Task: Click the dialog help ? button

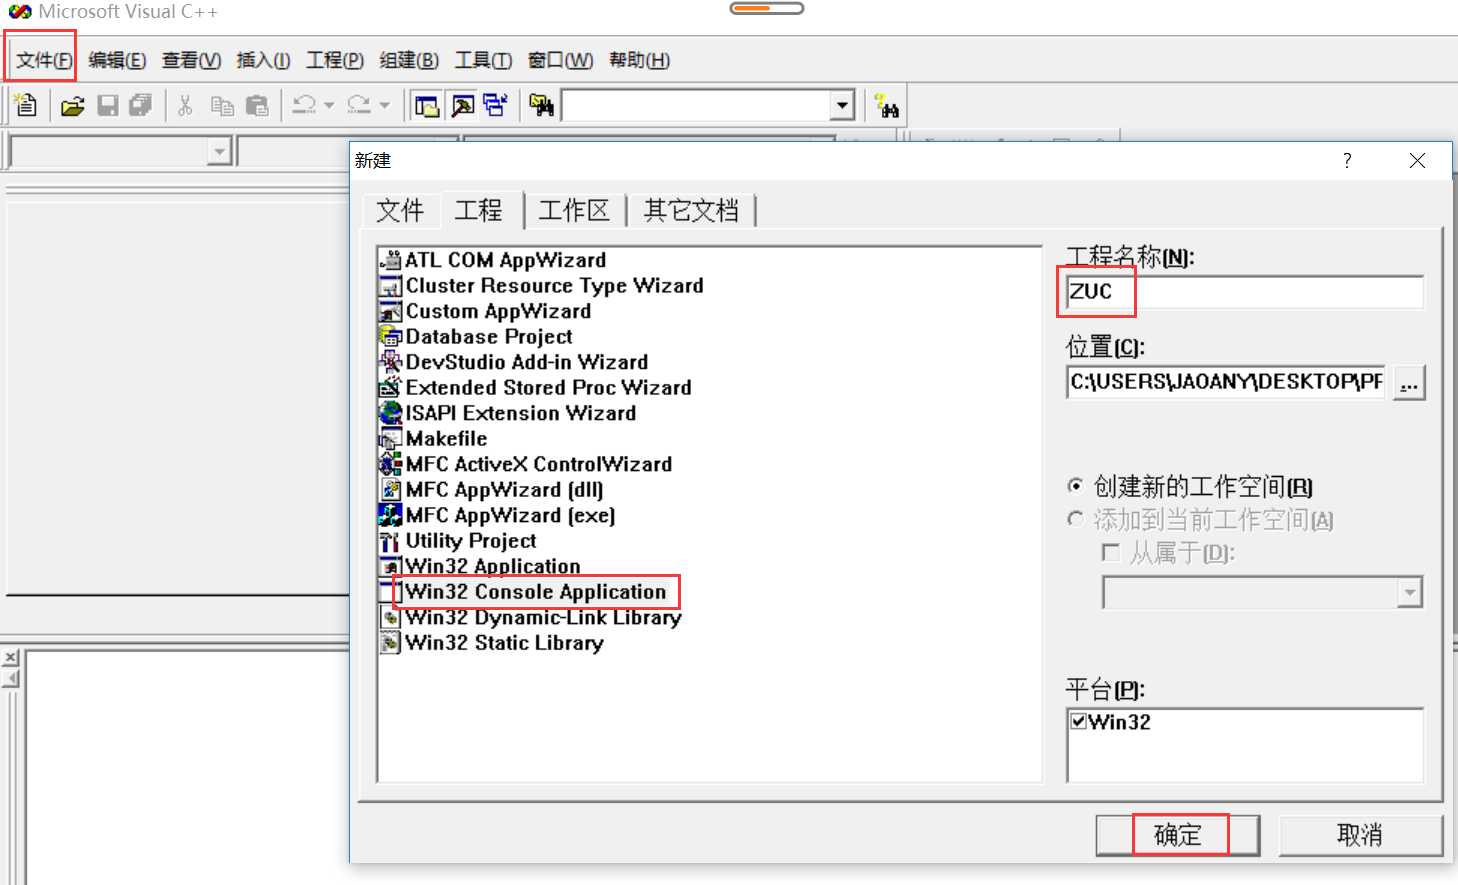Action: pyautogui.click(x=1347, y=160)
